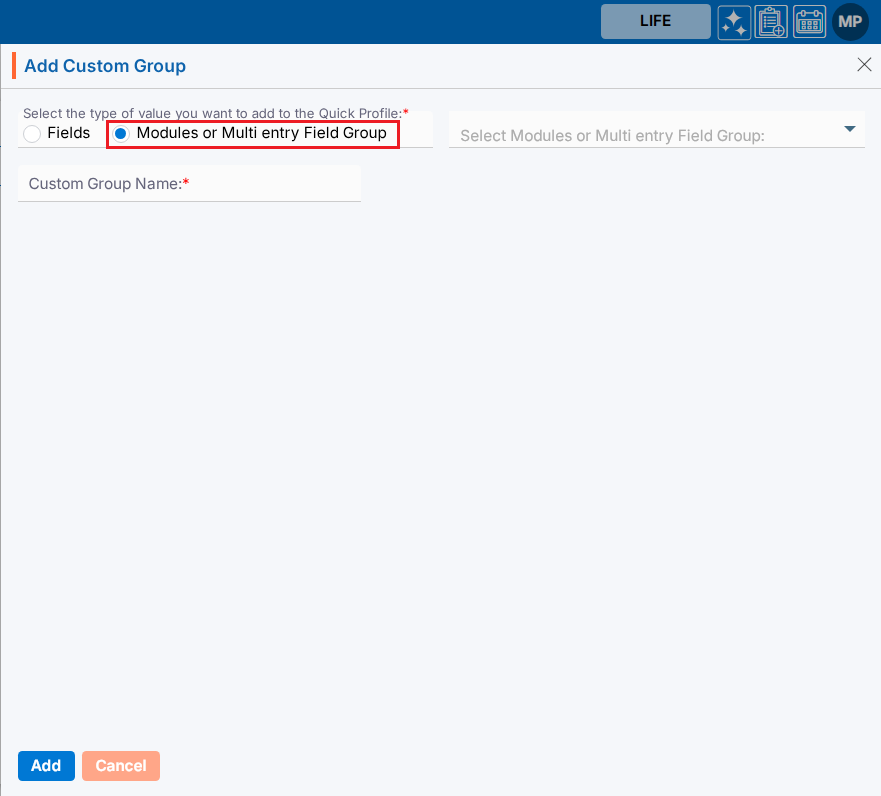This screenshot has width=881, height=796.
Task: Open the AI sparkle assistant icon
Action: [x=734, y=21]
